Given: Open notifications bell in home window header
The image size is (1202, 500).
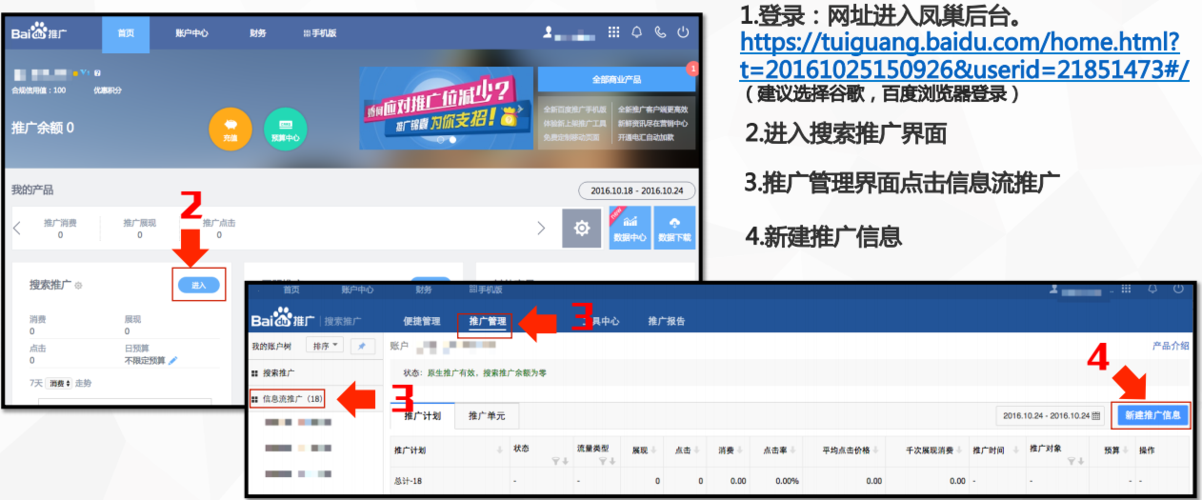Looking at the screenshot, I should click(x=637, y=32).
